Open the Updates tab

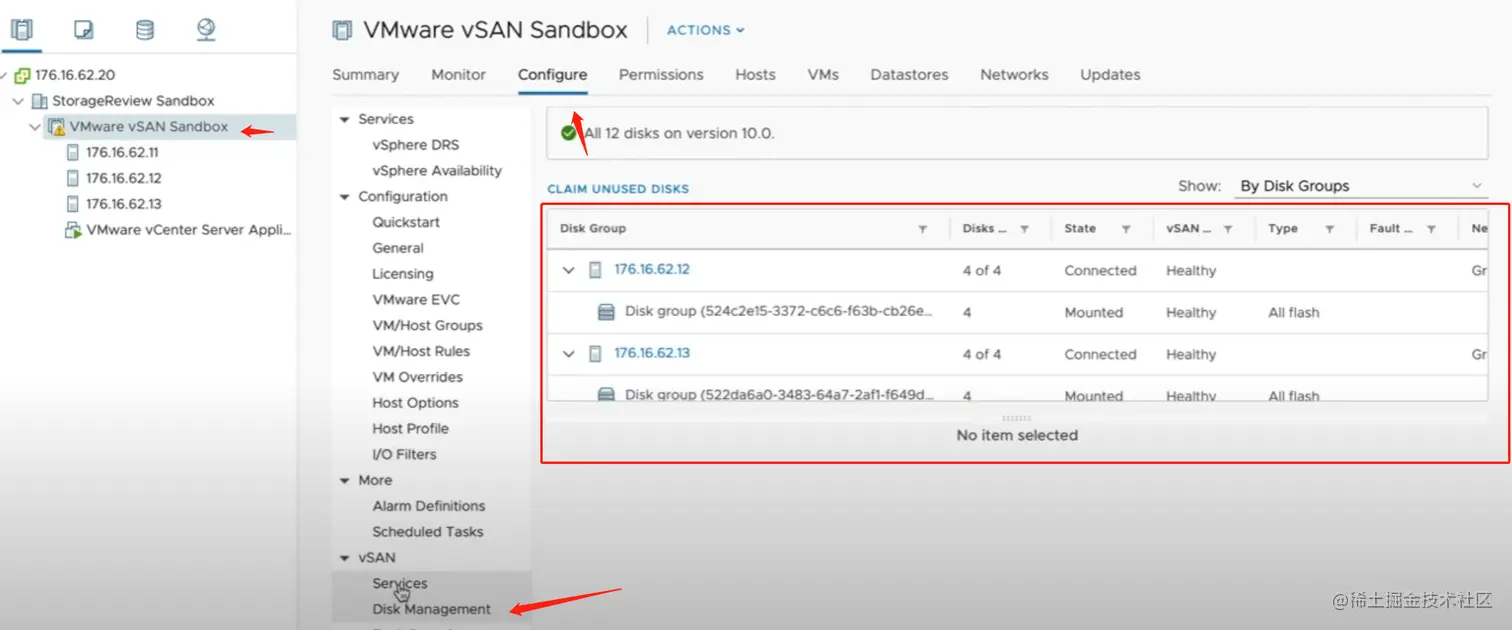click(1110, 75)
